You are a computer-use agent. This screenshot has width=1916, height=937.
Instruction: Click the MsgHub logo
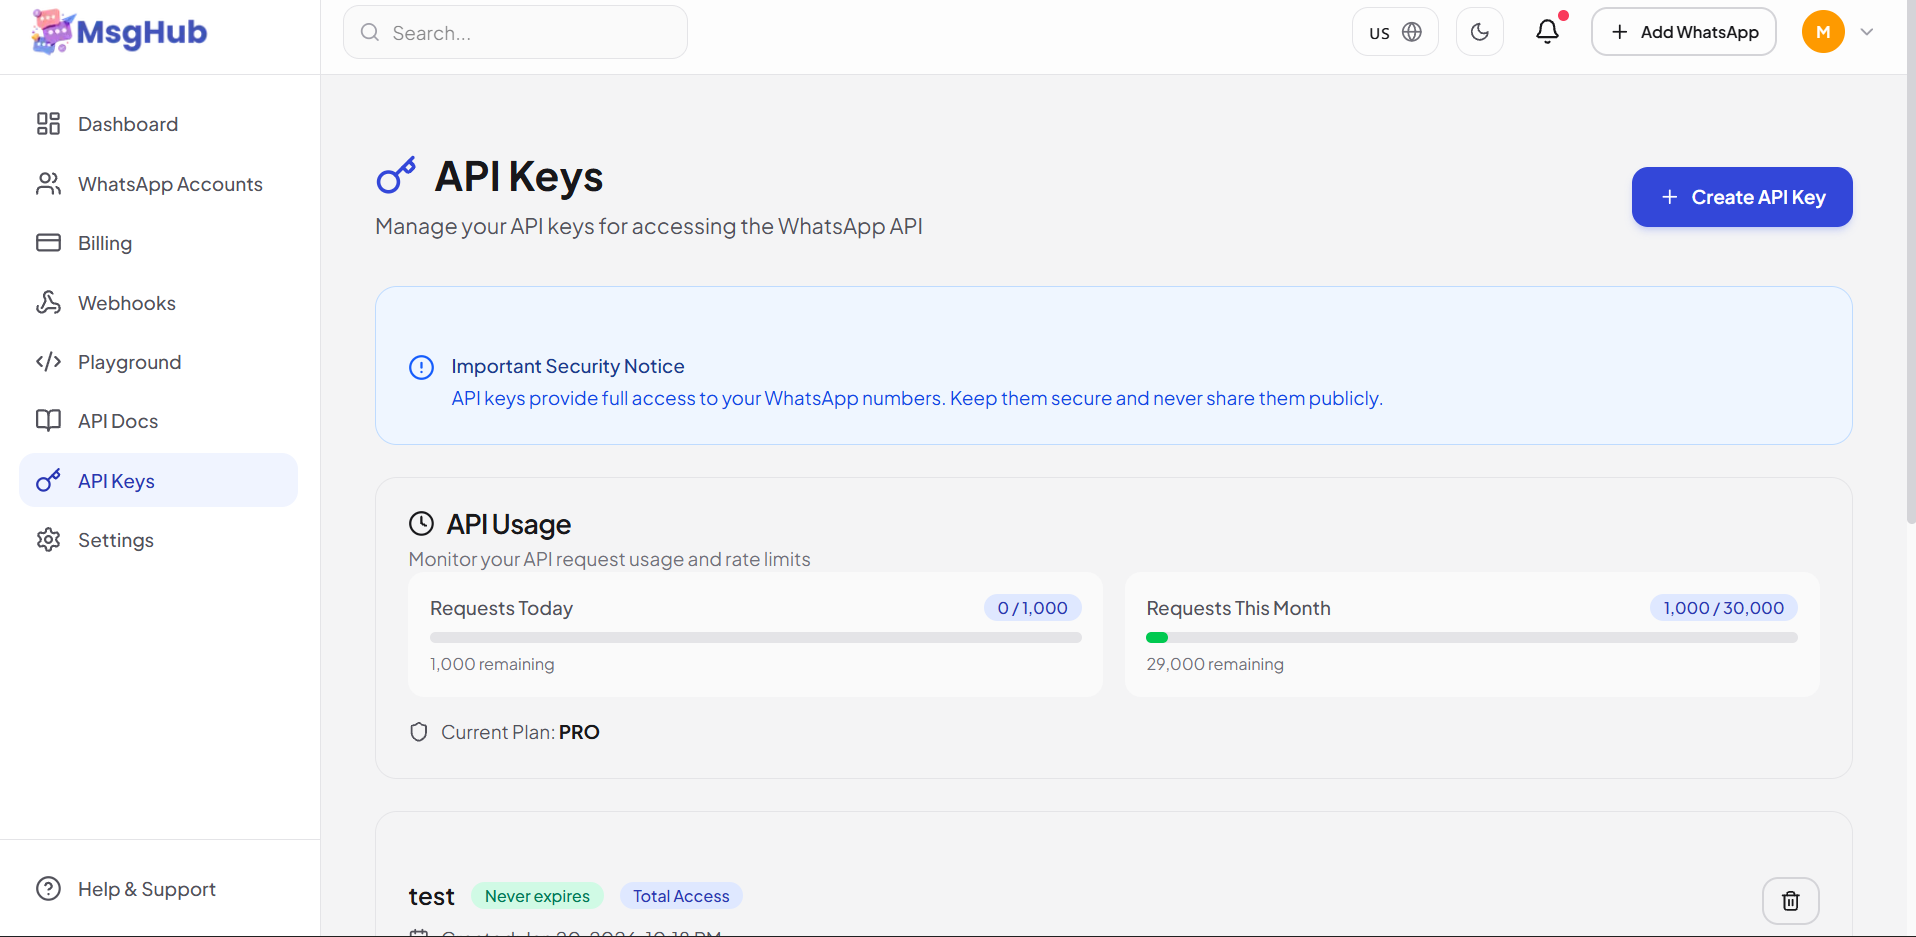pyautogui.click(x=119, y=32)
